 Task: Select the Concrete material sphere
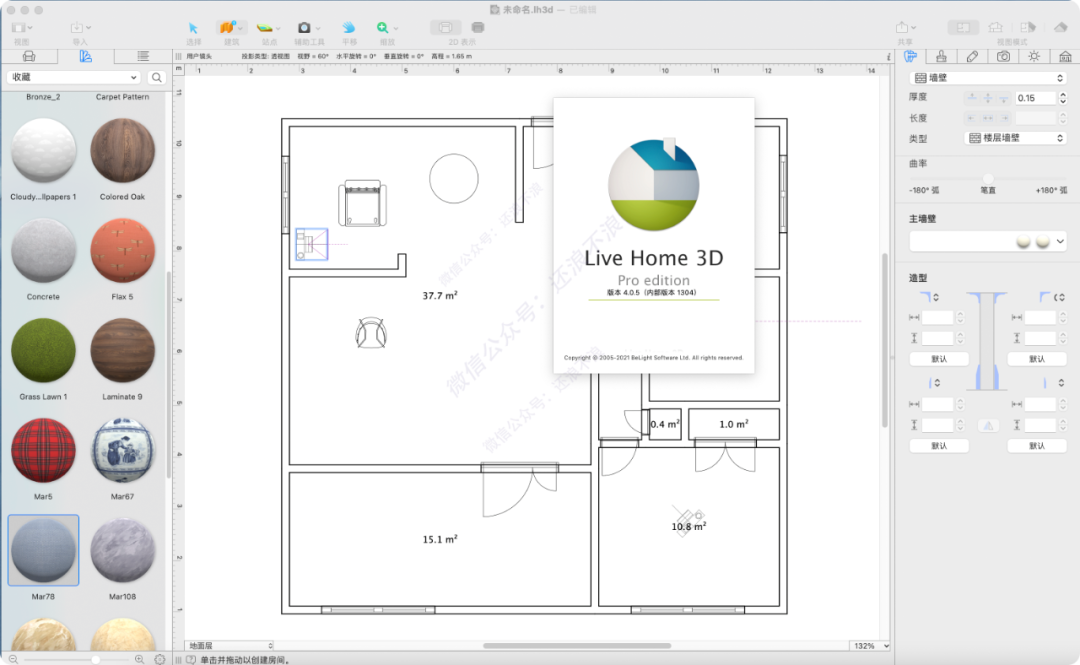43,251
